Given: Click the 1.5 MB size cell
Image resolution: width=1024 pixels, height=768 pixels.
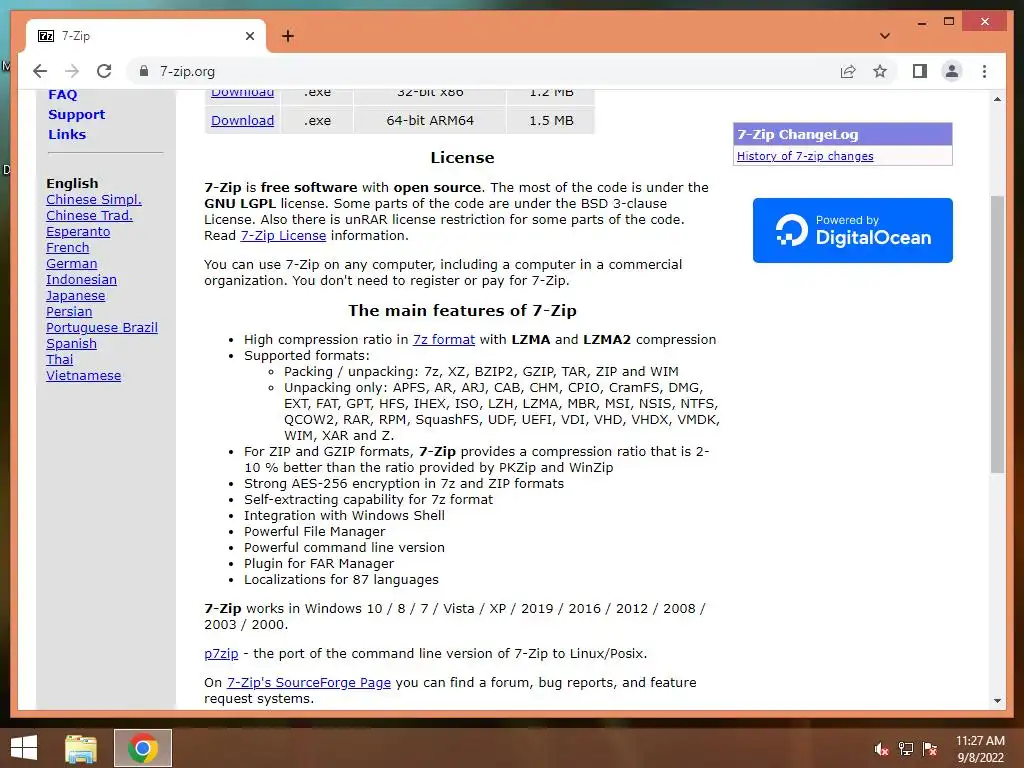Looking at the screenshot, I should [551, 120].
